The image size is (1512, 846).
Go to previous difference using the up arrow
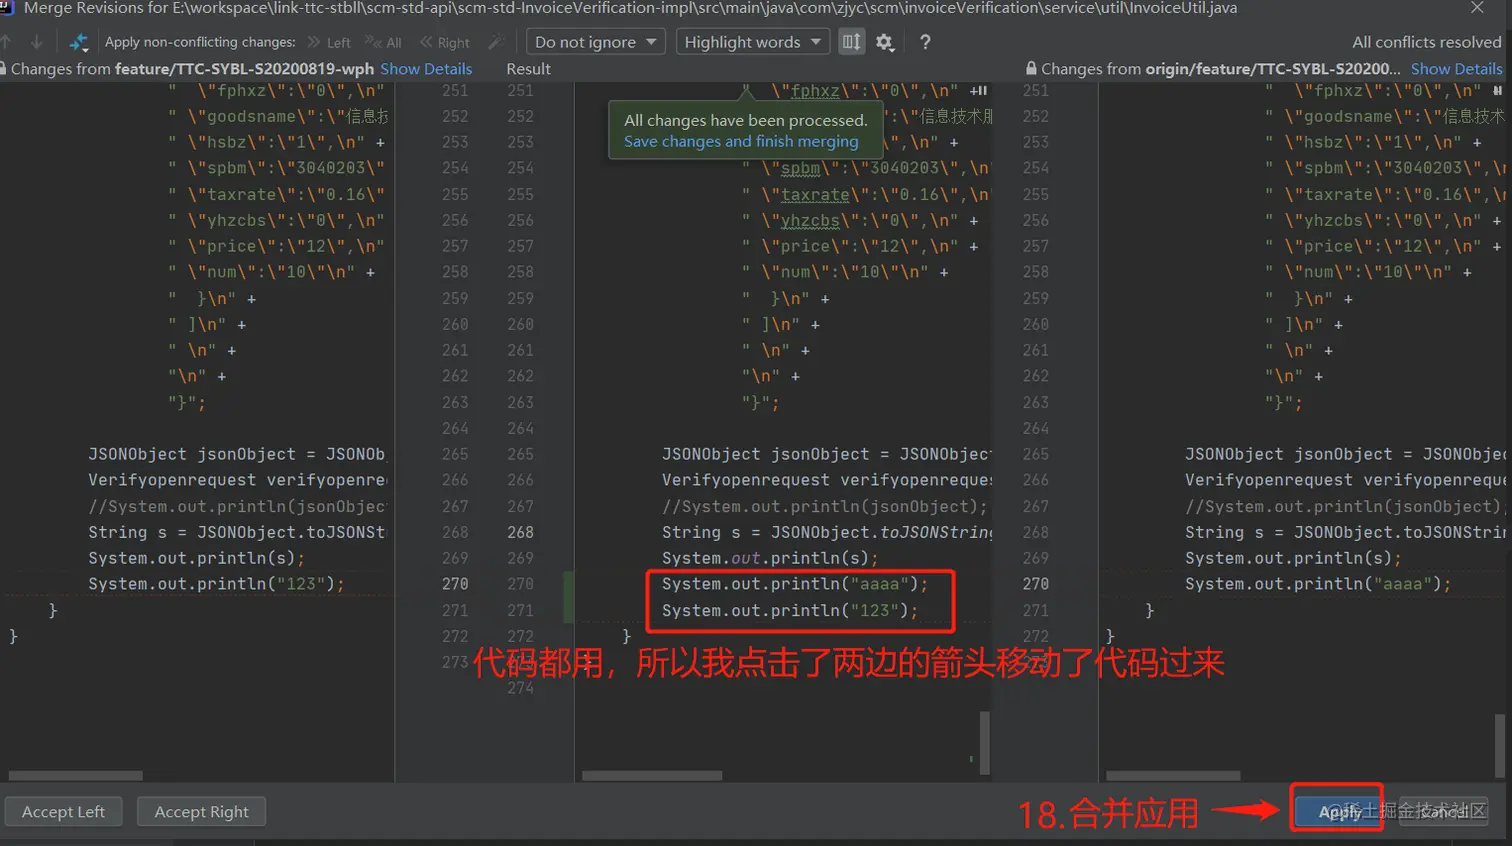[6, 42]
